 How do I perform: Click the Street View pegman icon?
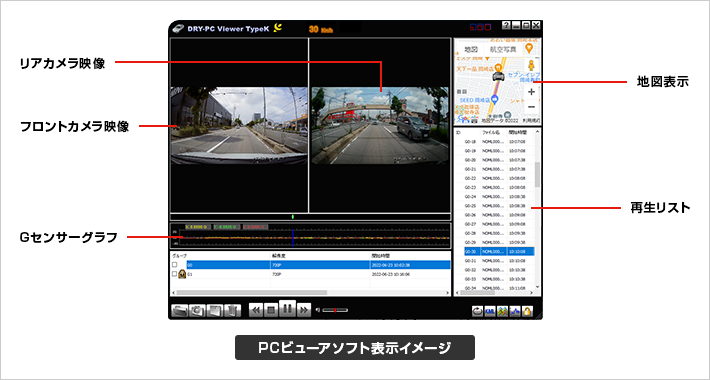tap(531, 64)
